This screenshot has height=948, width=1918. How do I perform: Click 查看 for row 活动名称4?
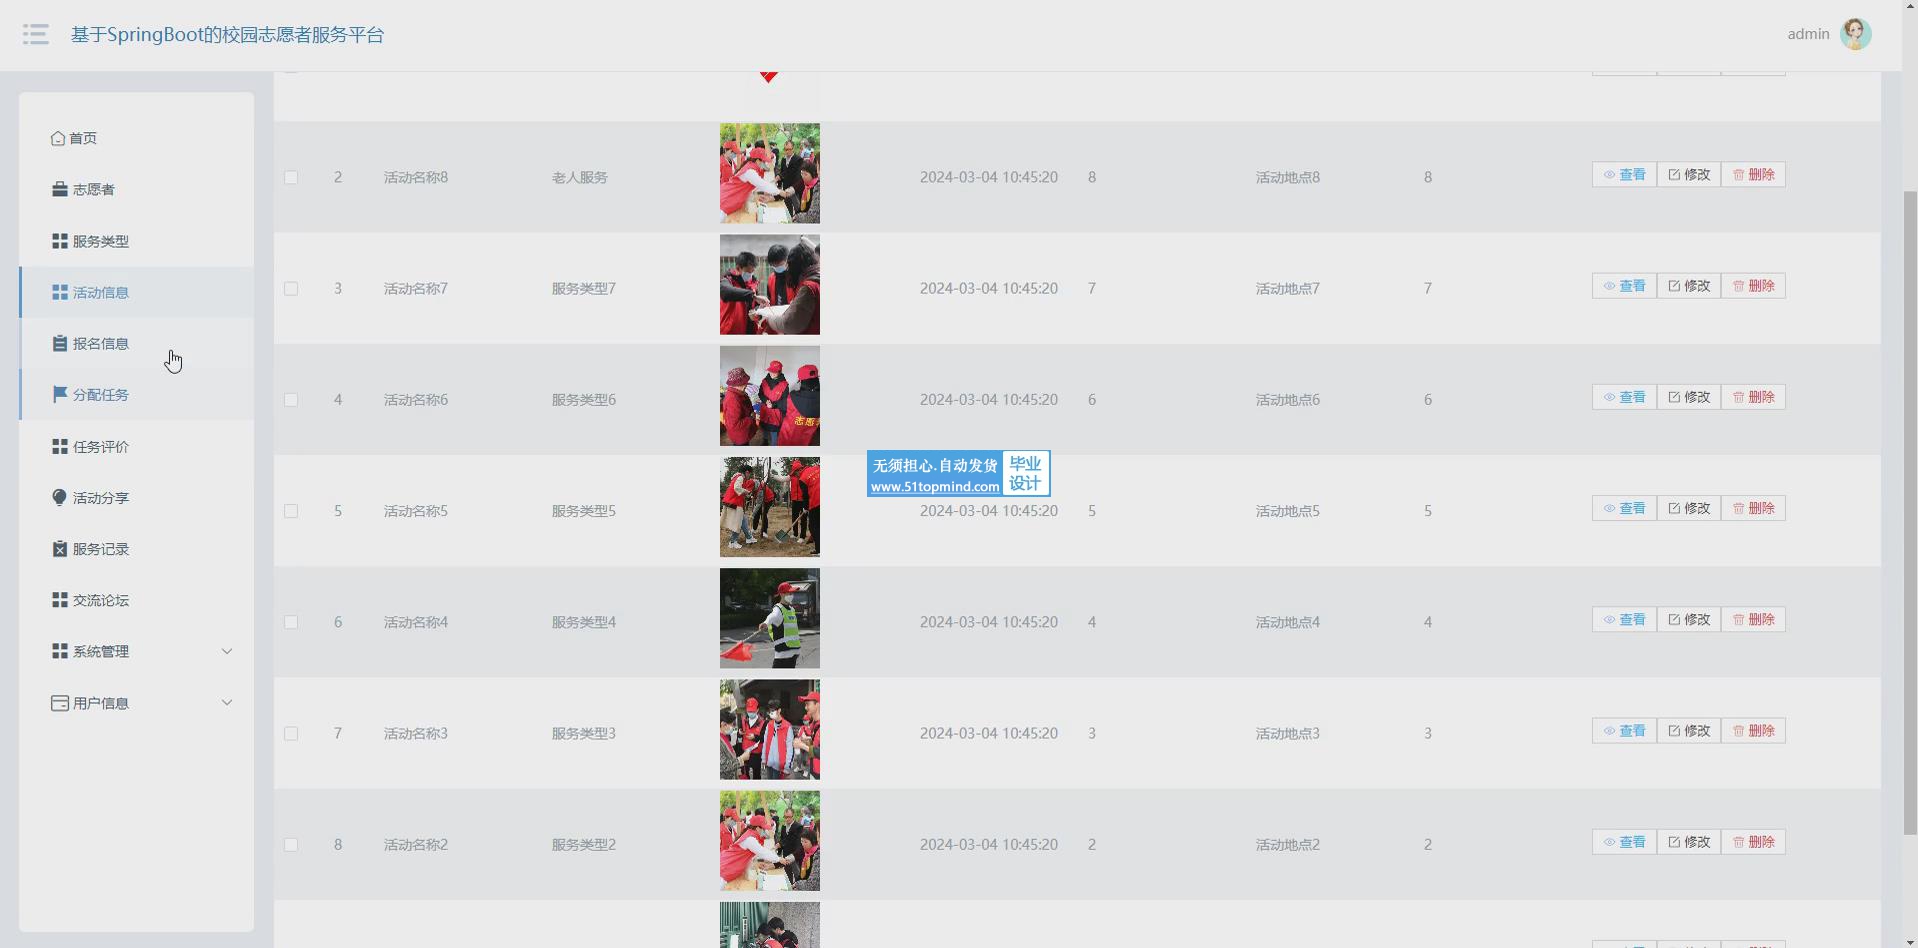tap(1624, 619)
